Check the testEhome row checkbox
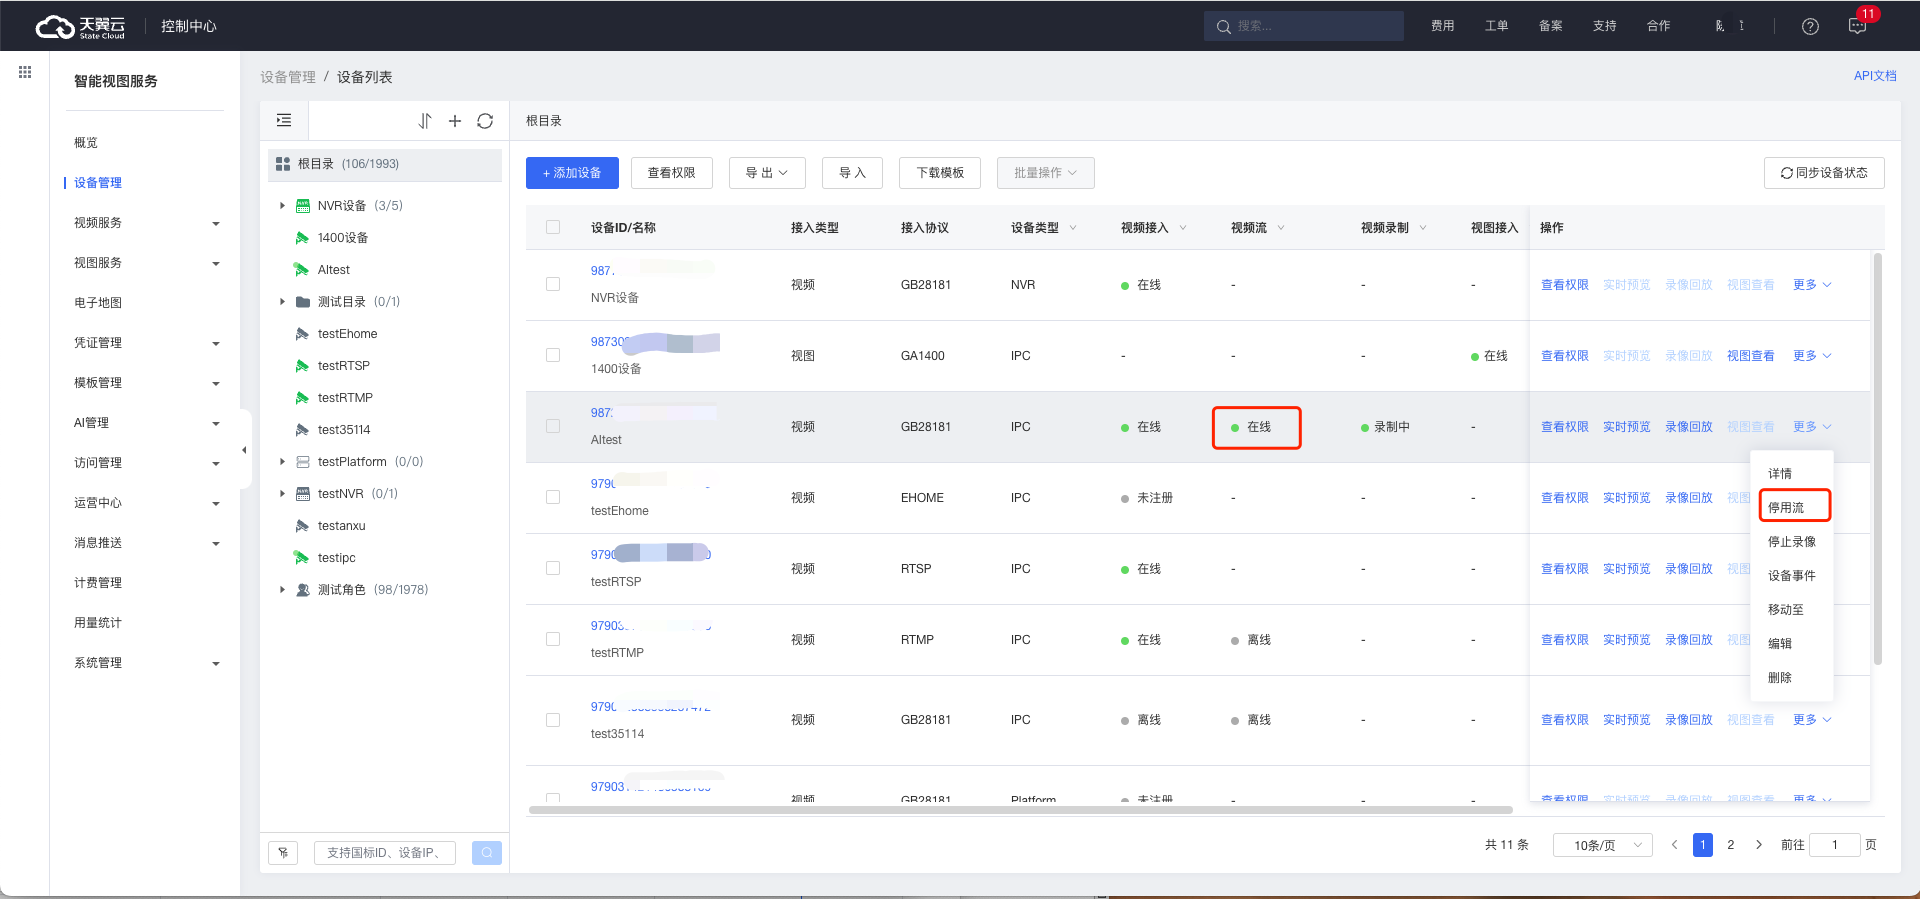1920x899 pixels. pyautogui.click(x=553, y=497)
